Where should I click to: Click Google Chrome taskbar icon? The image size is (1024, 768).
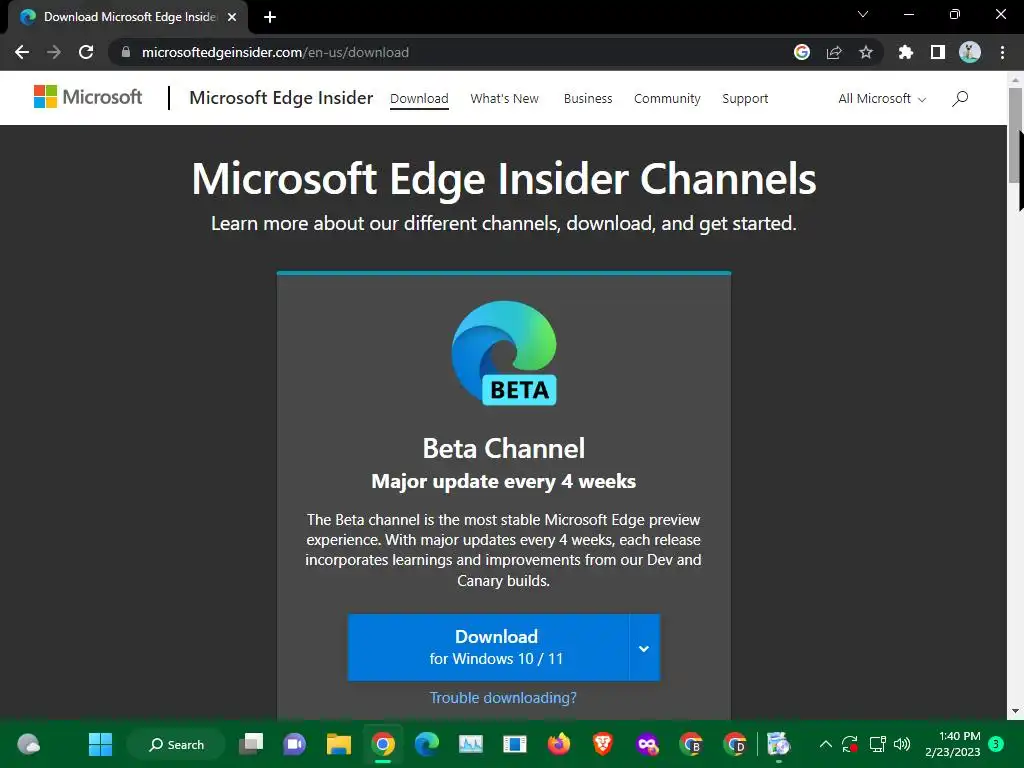click(x=383, y=744)
